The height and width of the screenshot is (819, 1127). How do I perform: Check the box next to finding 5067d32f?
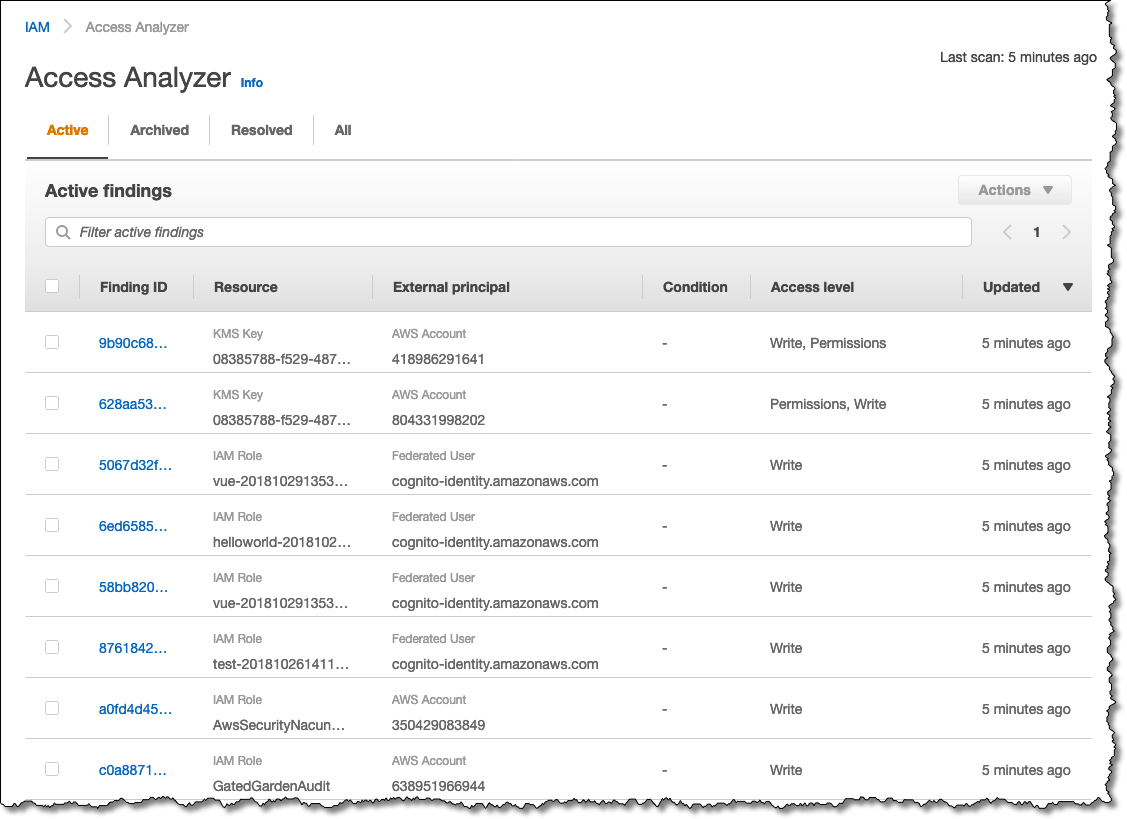coord(52,463)
